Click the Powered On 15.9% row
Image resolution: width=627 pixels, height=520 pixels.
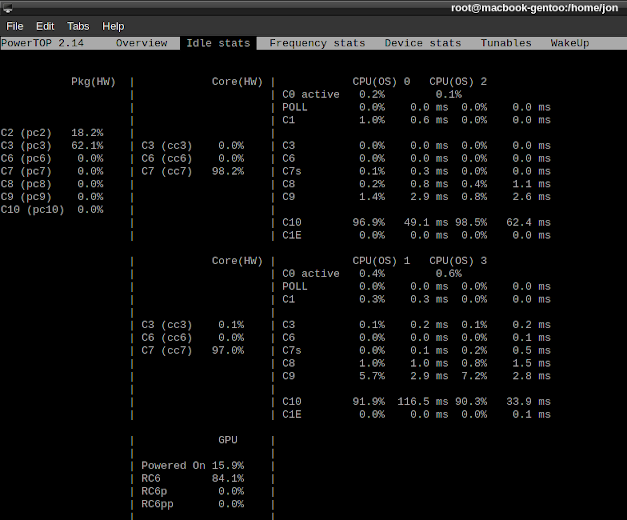pos(193,466)
